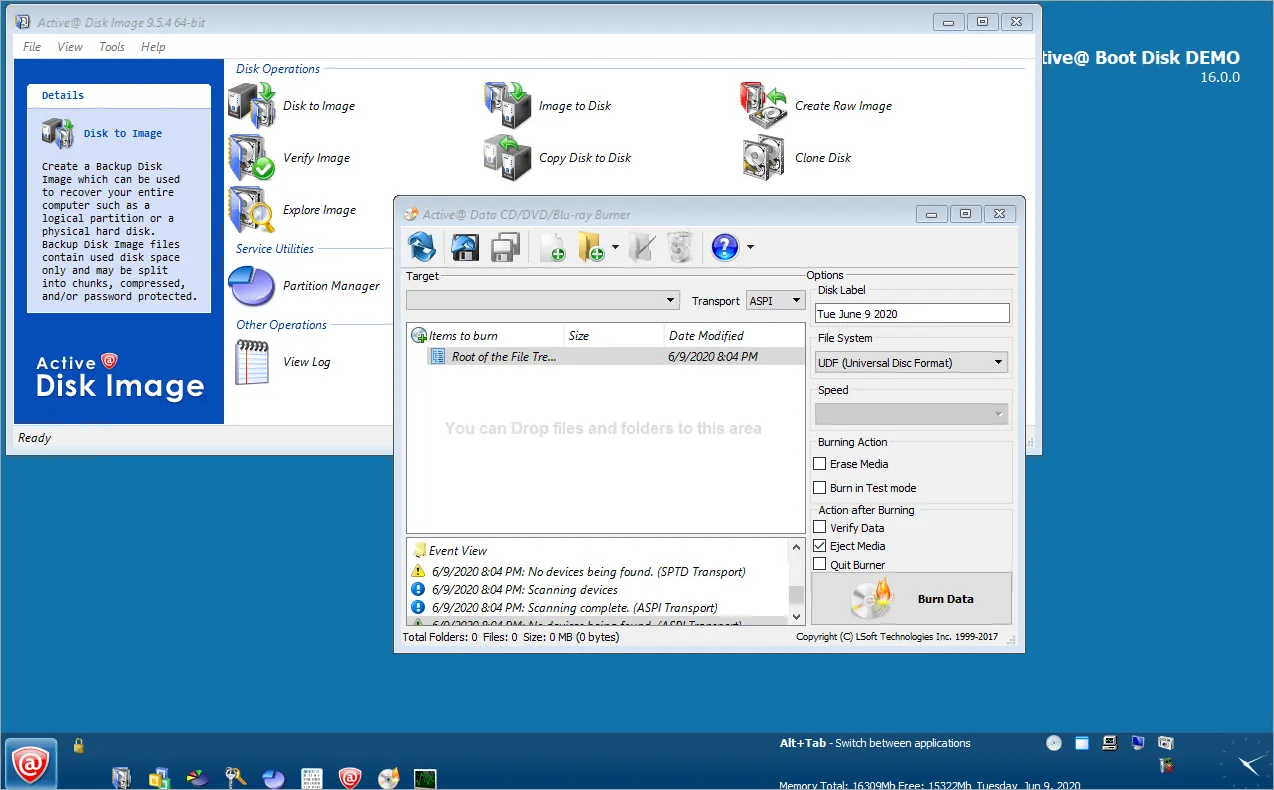
Task: Click the Disk Label text field
Action: click(911, 314)
